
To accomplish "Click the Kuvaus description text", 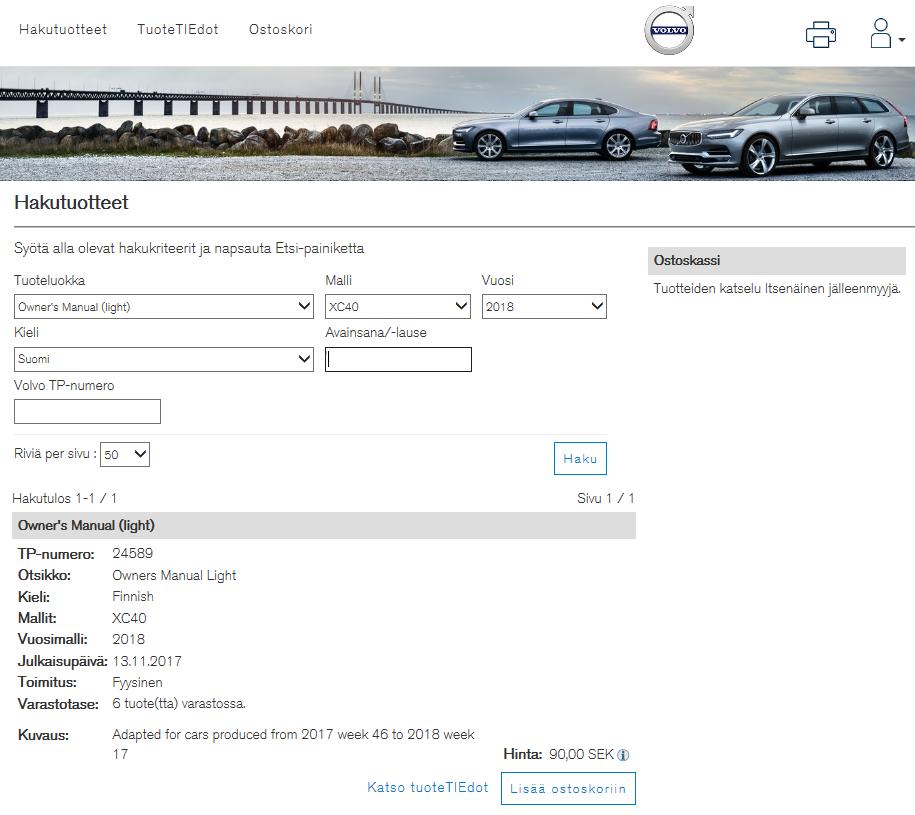I will click(x=293, y=744).
